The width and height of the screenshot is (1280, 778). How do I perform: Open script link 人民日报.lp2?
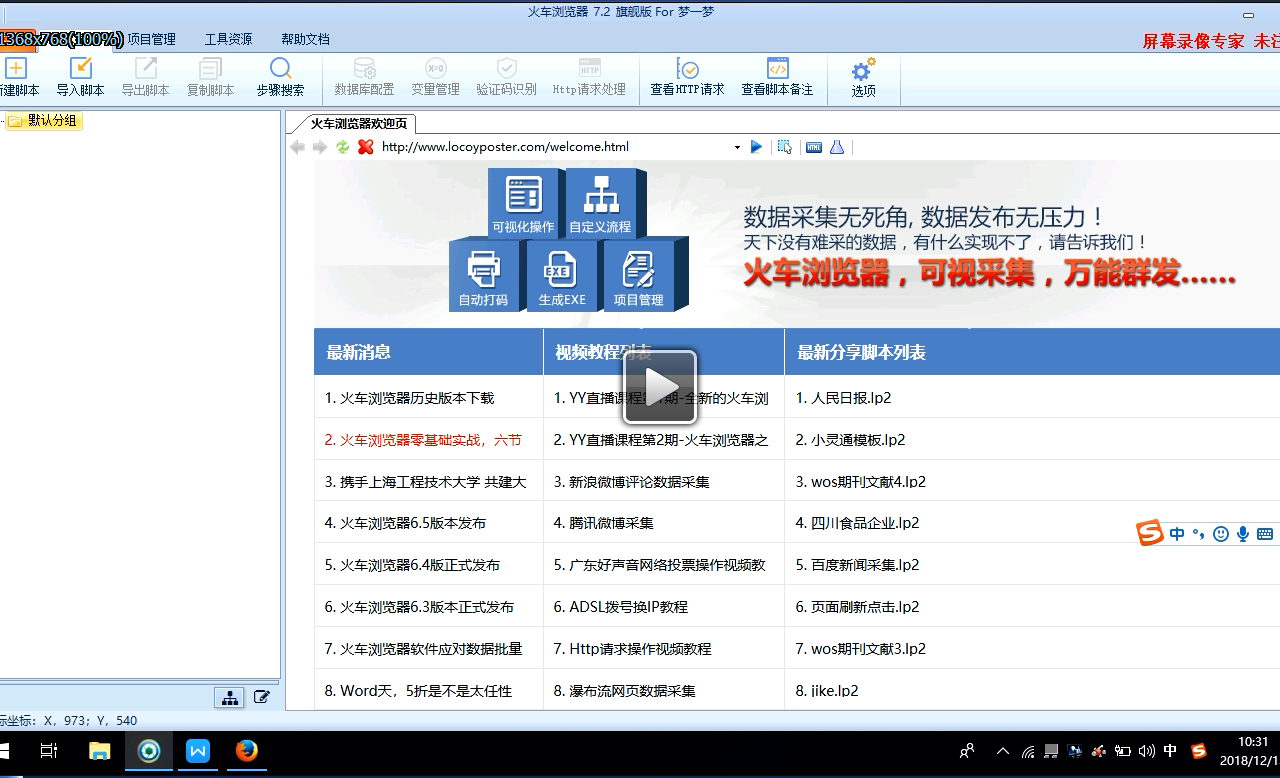point(851,398)
